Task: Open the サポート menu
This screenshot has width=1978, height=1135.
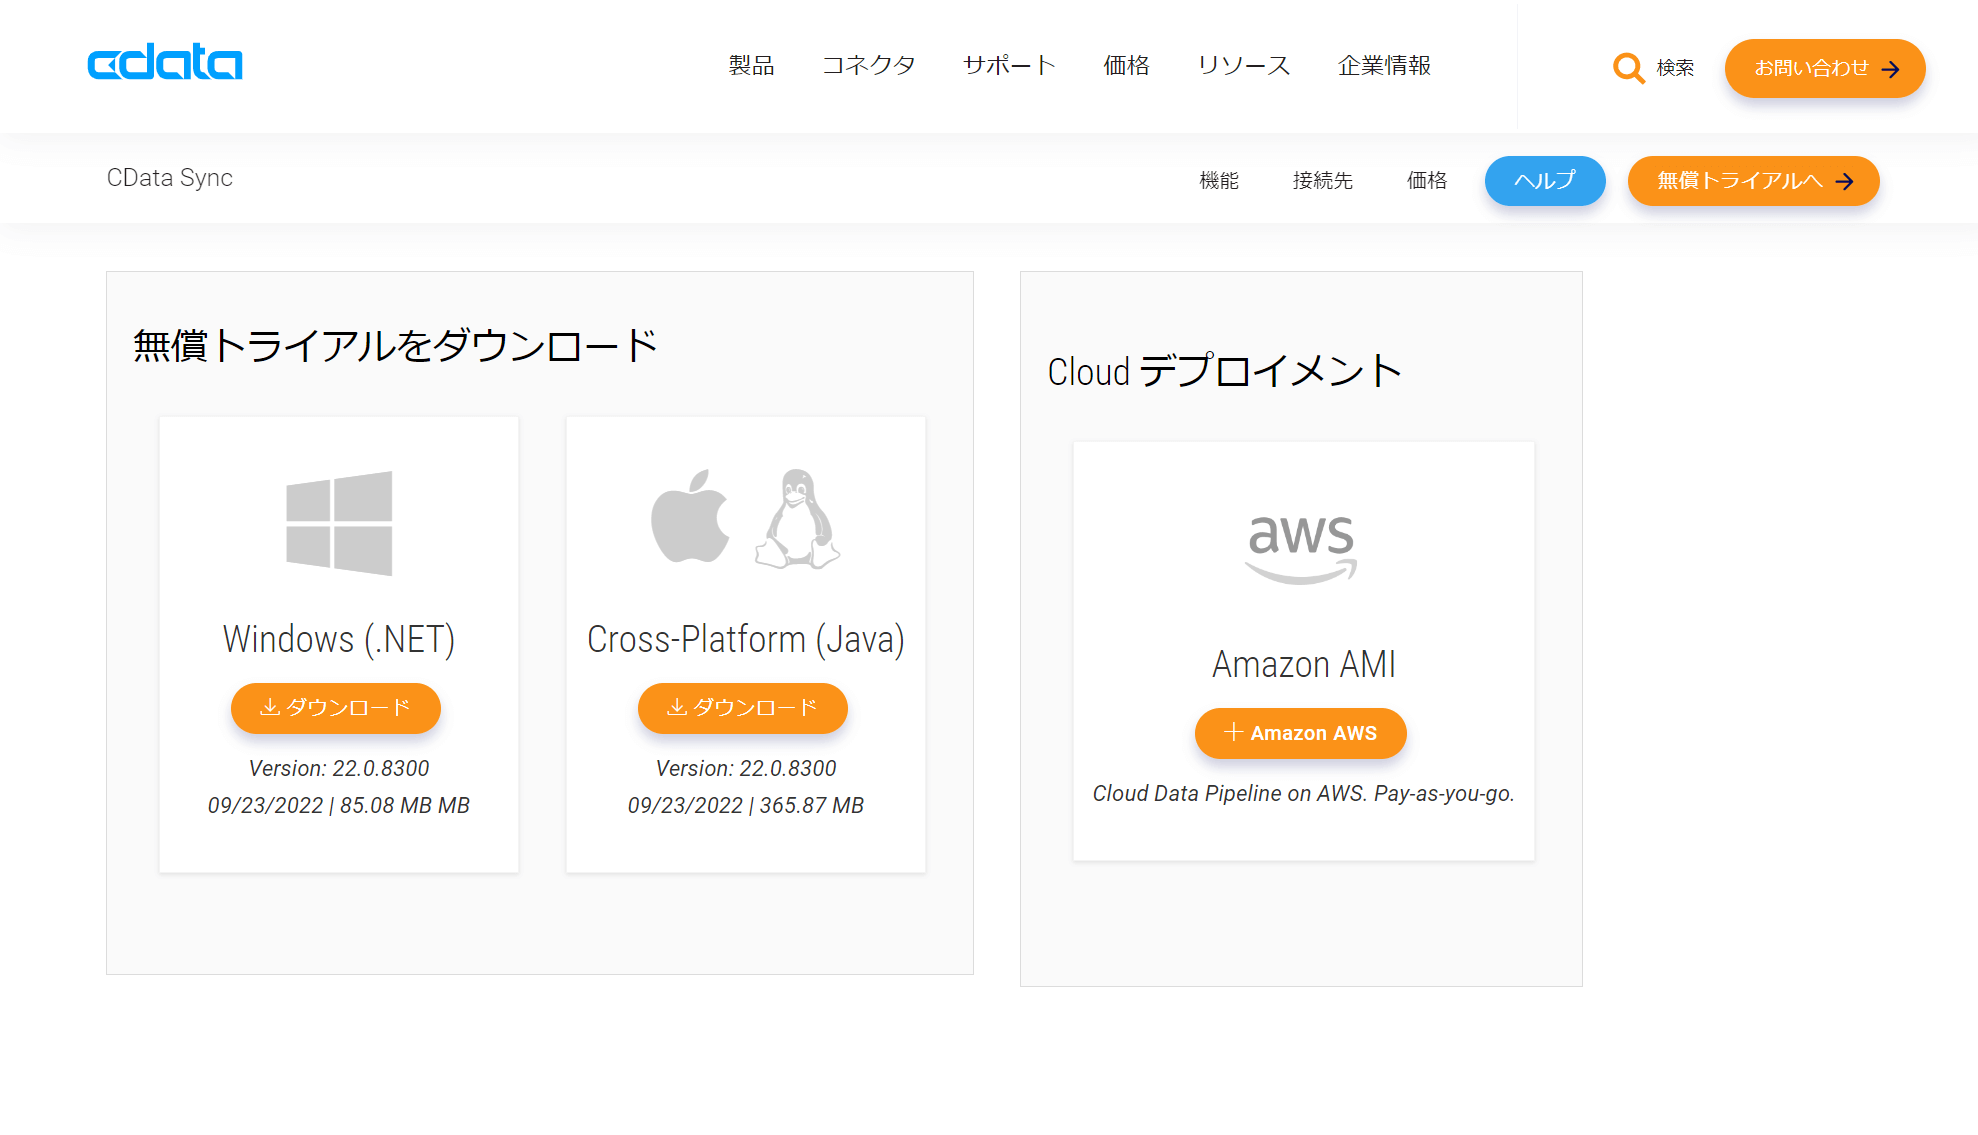Action: 1009,66
